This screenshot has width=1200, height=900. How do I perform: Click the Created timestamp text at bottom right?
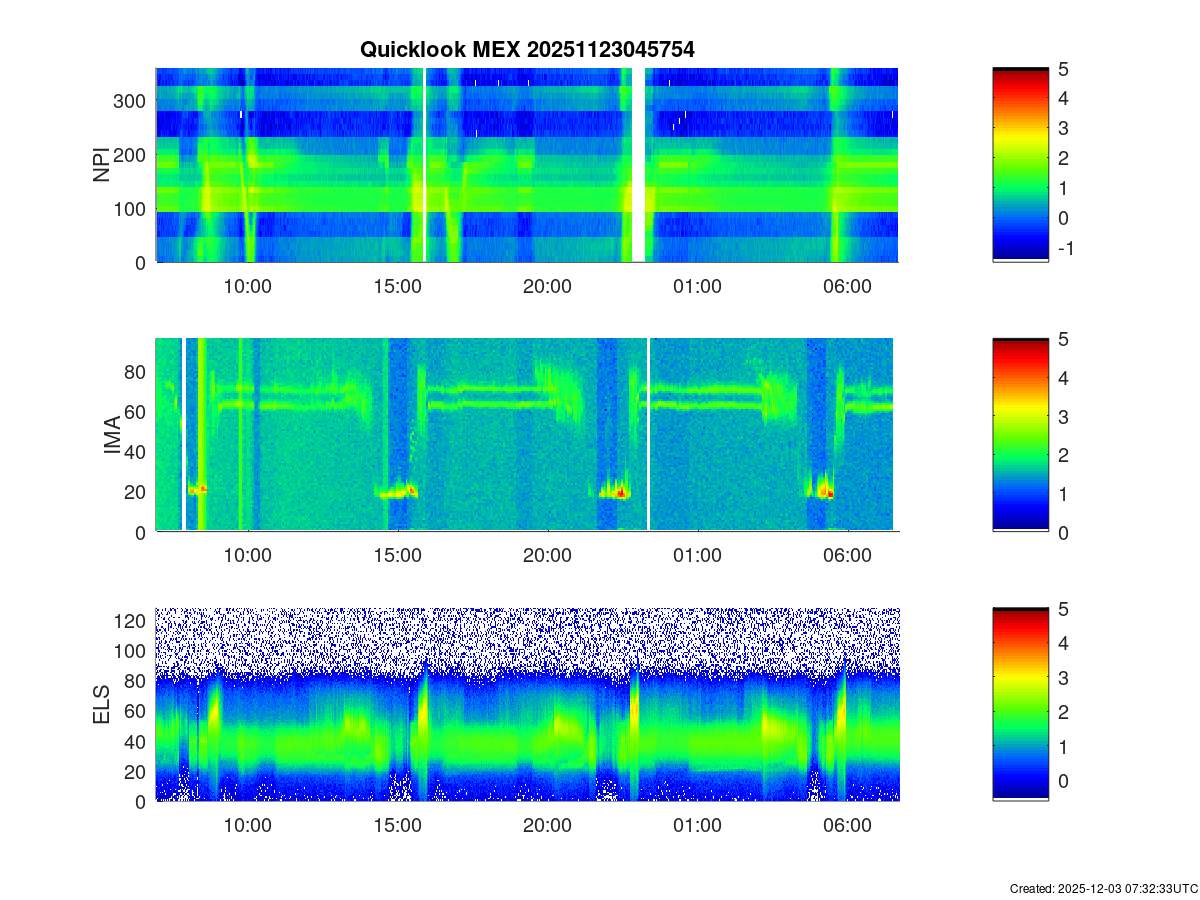coord(1103,888)
